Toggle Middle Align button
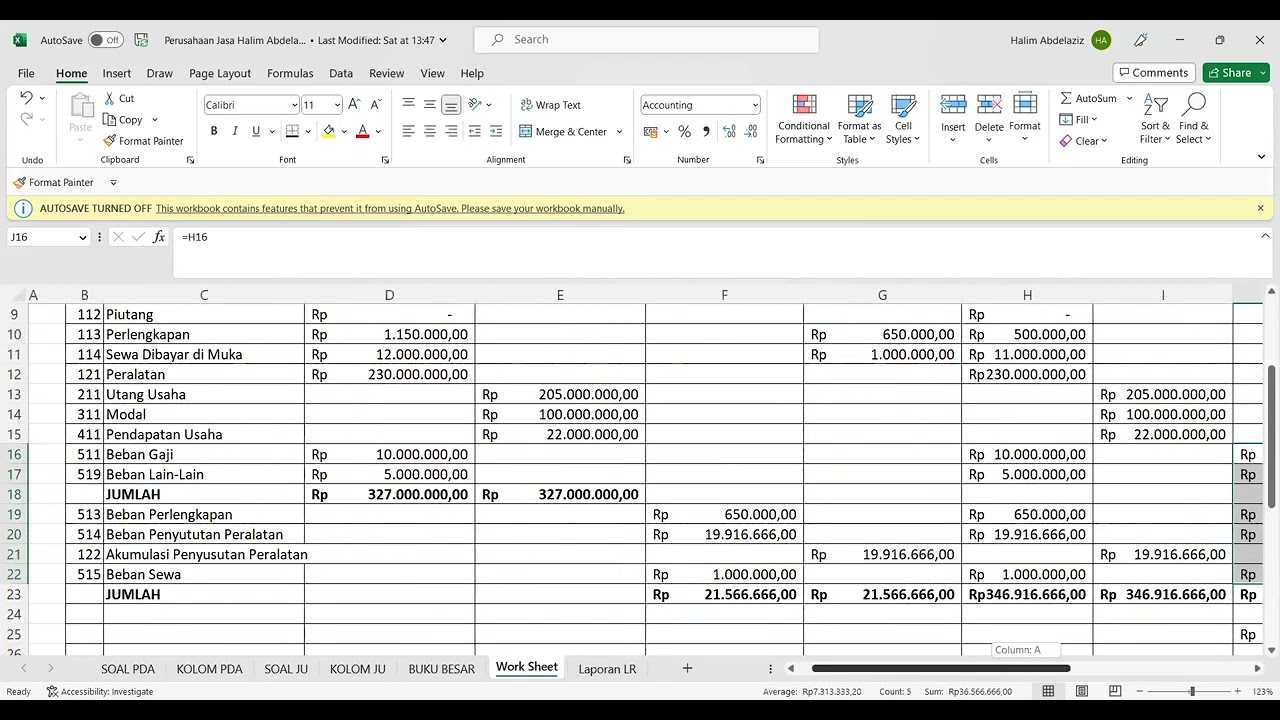The height and width of the screenshot is (720, 1280). pyautogui.click(x=430, y=104)
